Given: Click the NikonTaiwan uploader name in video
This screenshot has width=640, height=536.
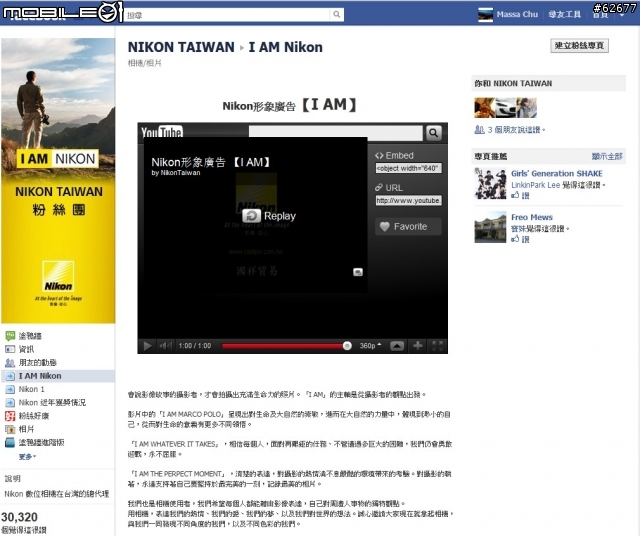Looking at the screenshot, I should click(x=180, y=173).
